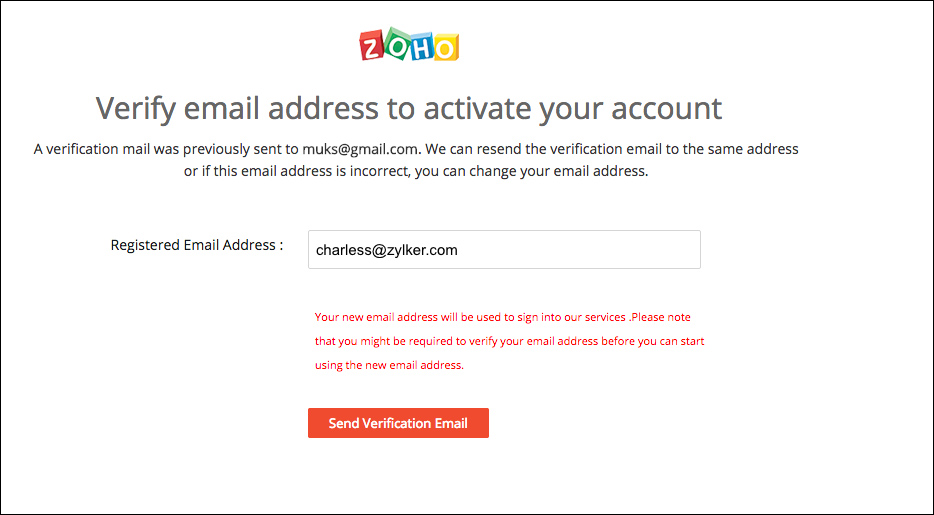Click red notice line starting "that you might"
The width and height of the screenshot is (934, 515).
(510, 341)
